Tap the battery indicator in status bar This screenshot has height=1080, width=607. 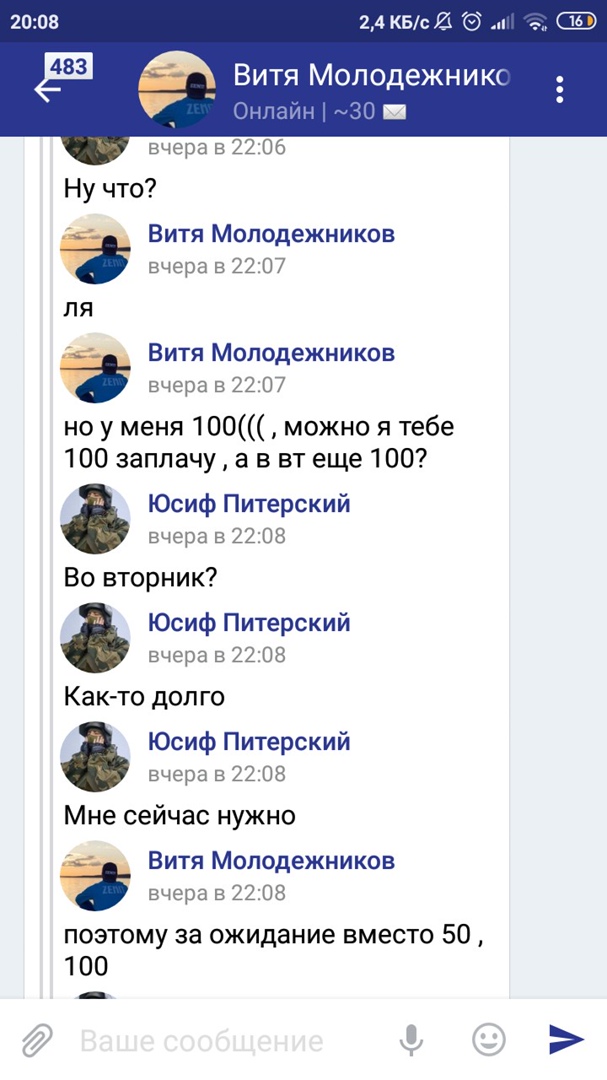[576, 21]
